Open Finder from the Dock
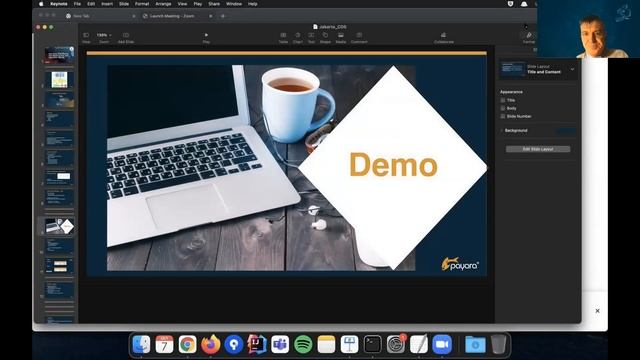The height and width of the screenshot is (360, 640). [x=142, y=344]
